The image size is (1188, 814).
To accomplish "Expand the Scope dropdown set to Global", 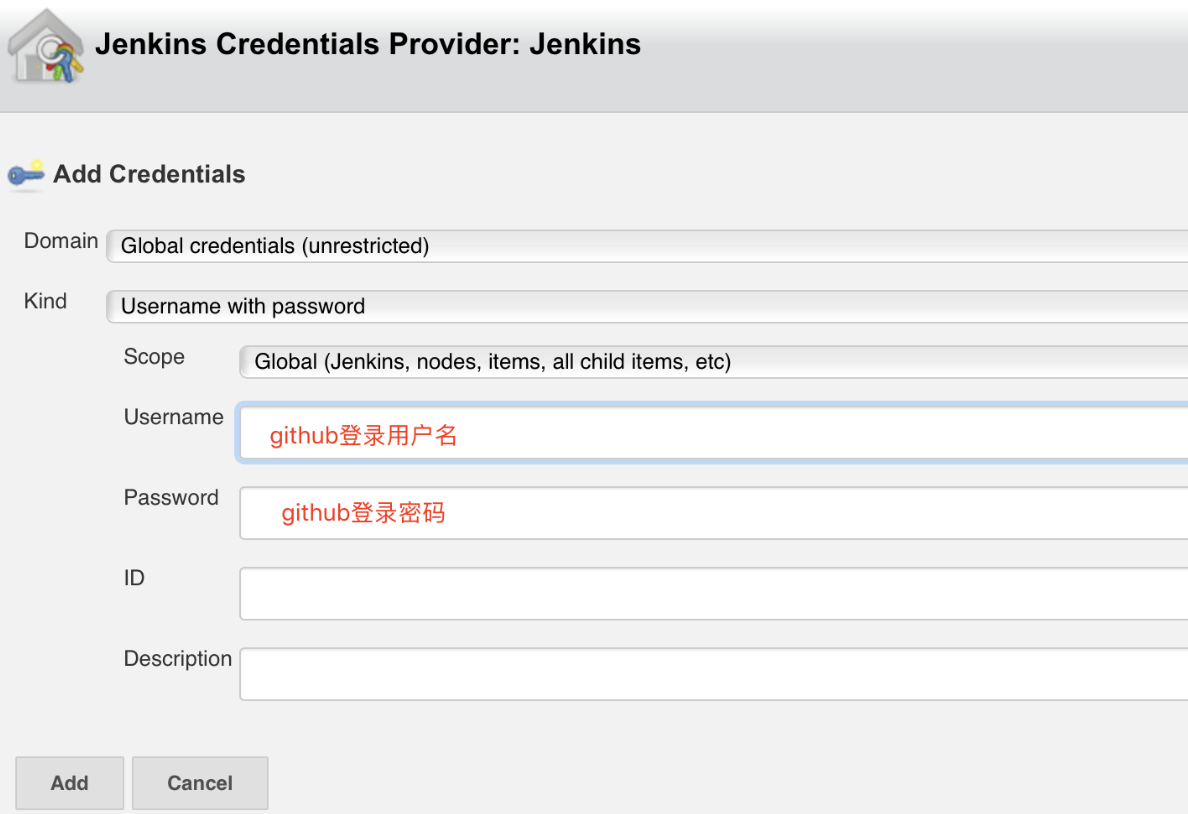I will [714, 362].
